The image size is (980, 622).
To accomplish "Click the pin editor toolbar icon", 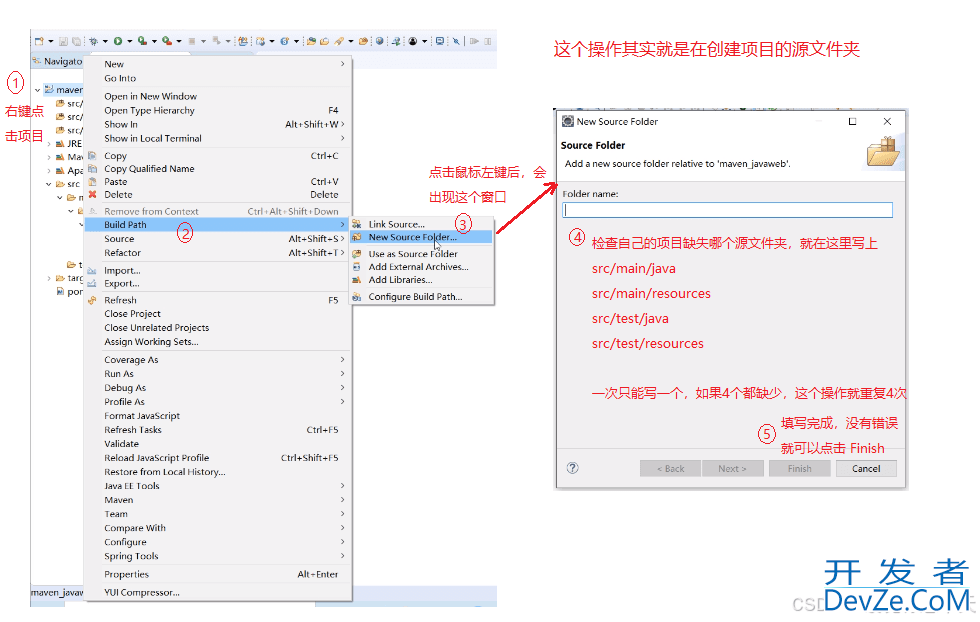I will (456, 41).
